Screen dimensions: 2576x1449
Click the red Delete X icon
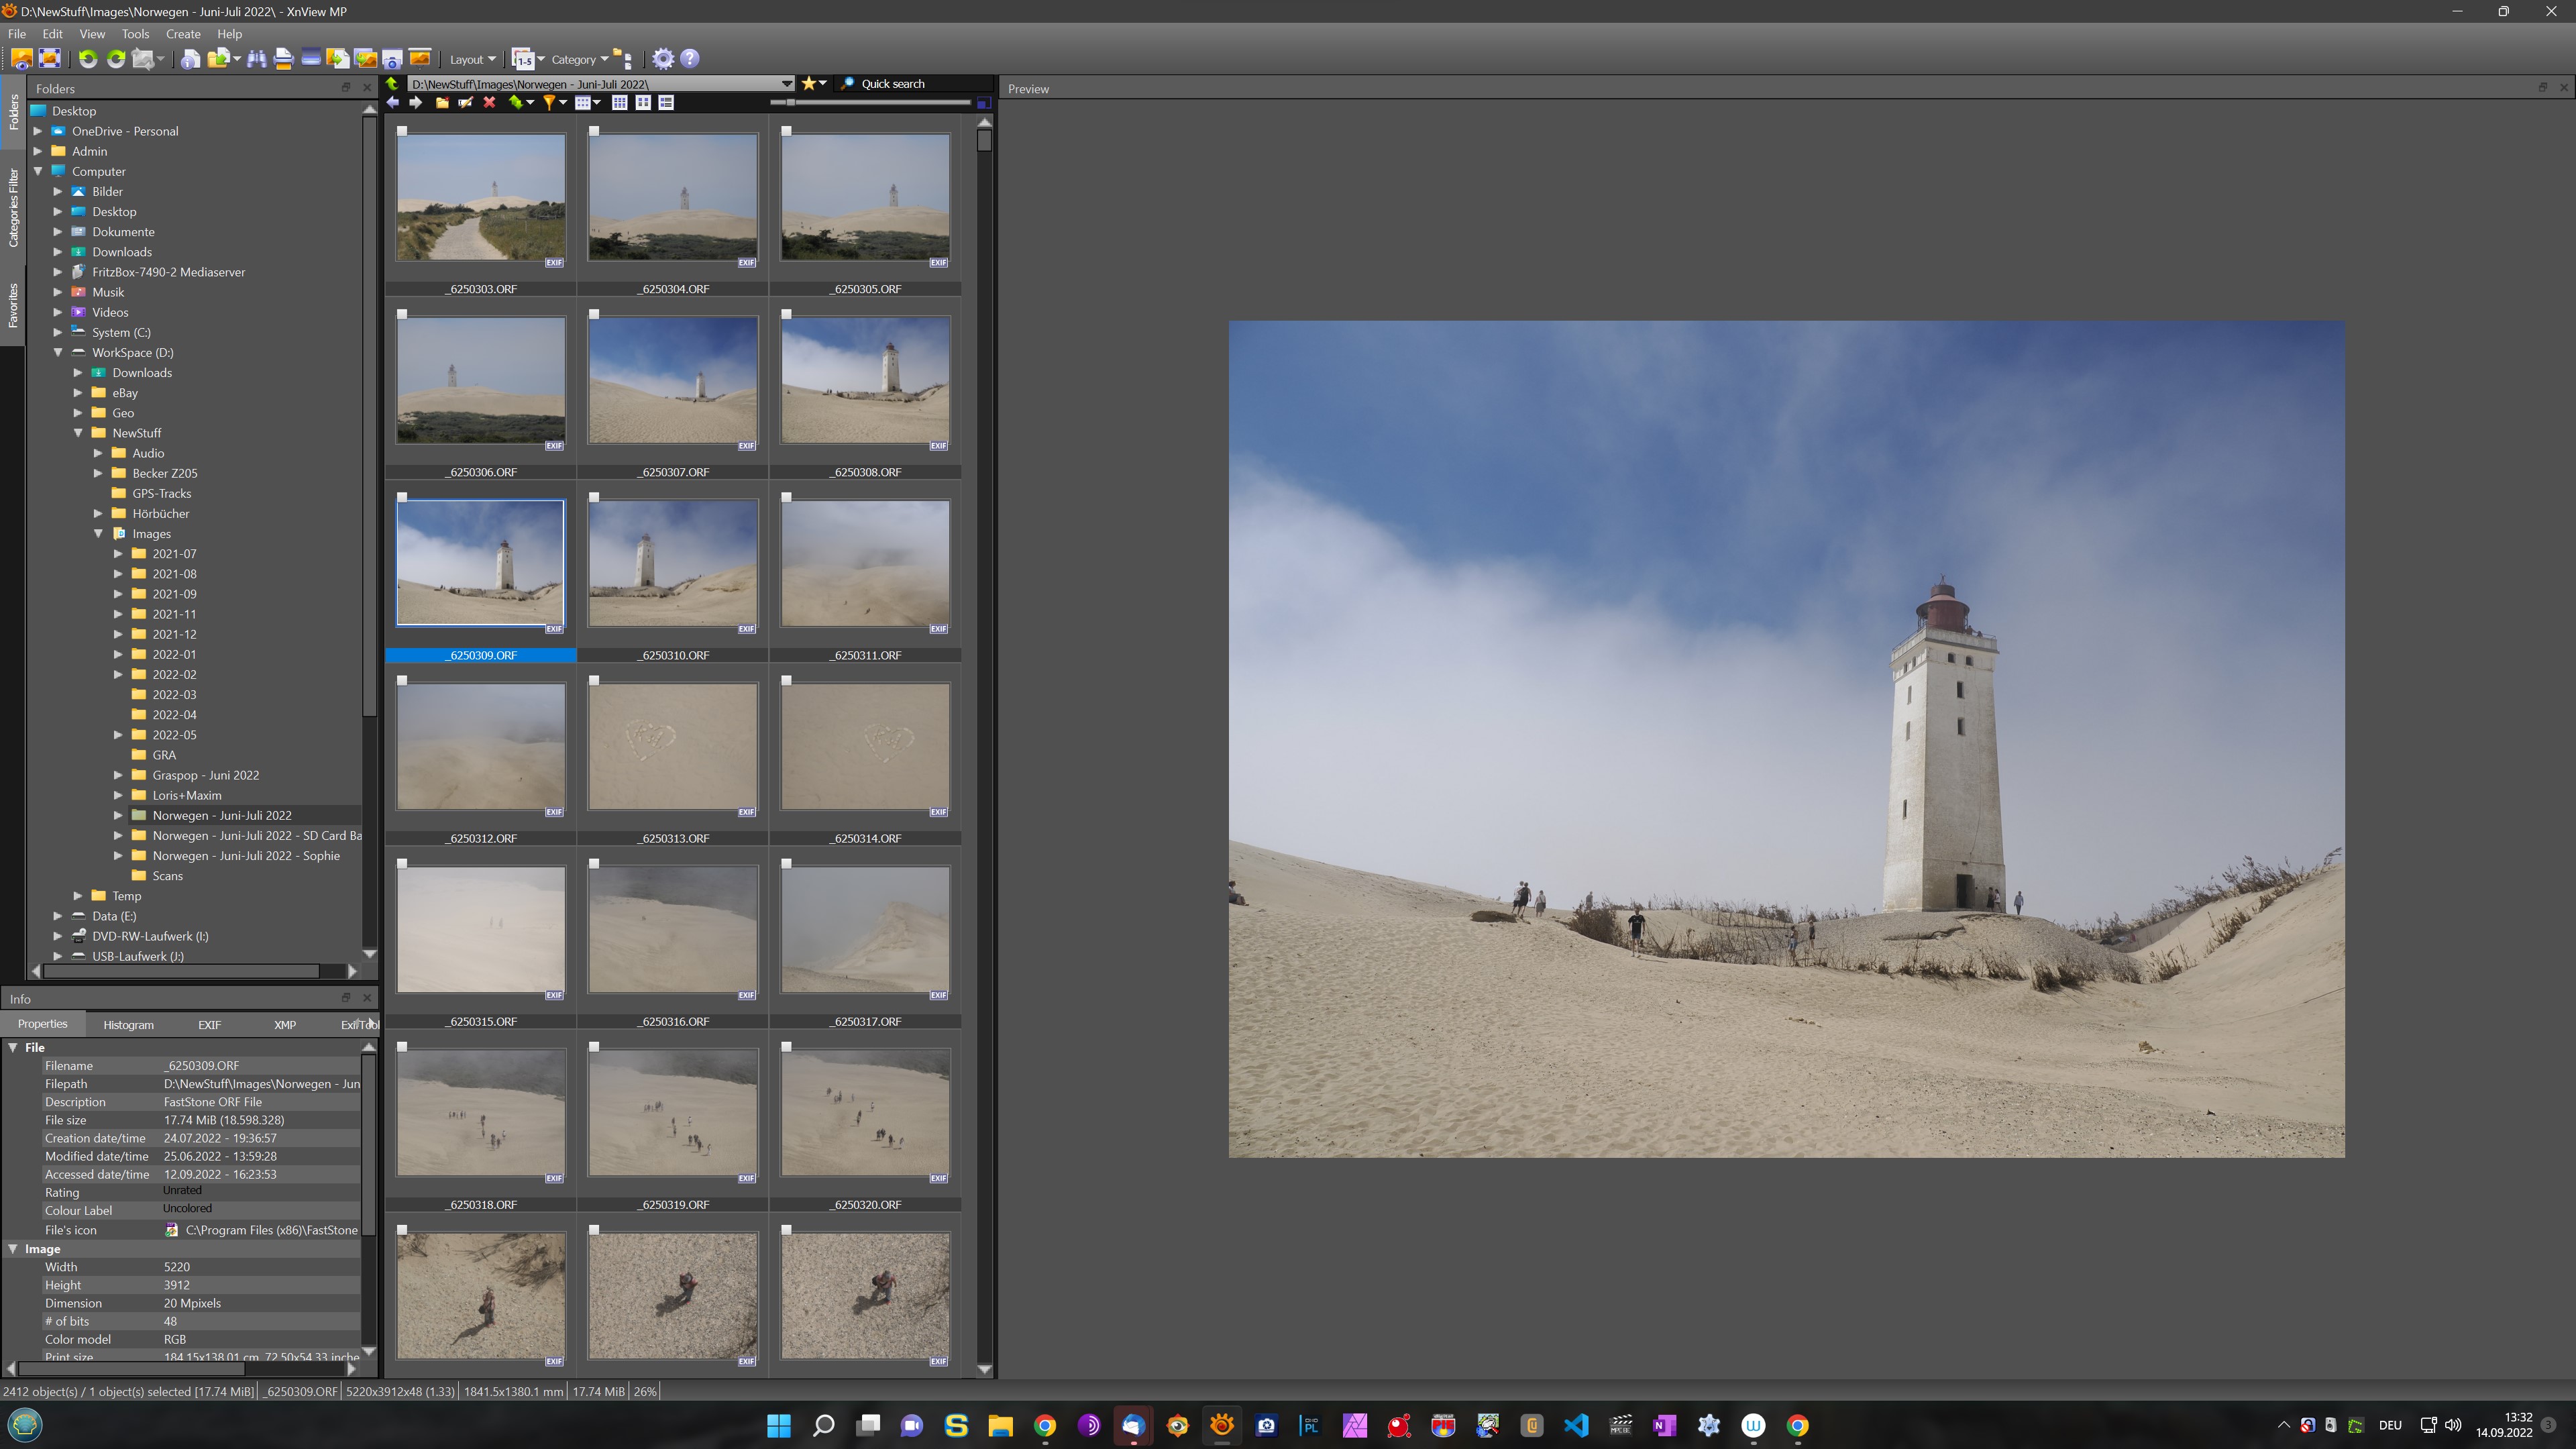489,102
